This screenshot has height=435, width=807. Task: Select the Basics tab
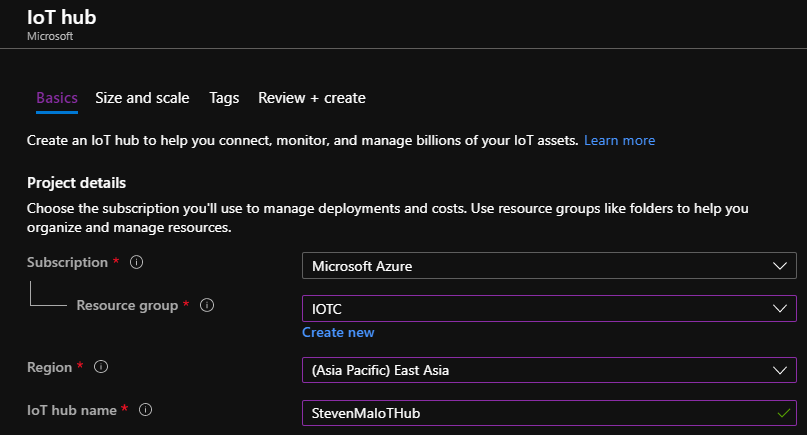coord(57,98)
